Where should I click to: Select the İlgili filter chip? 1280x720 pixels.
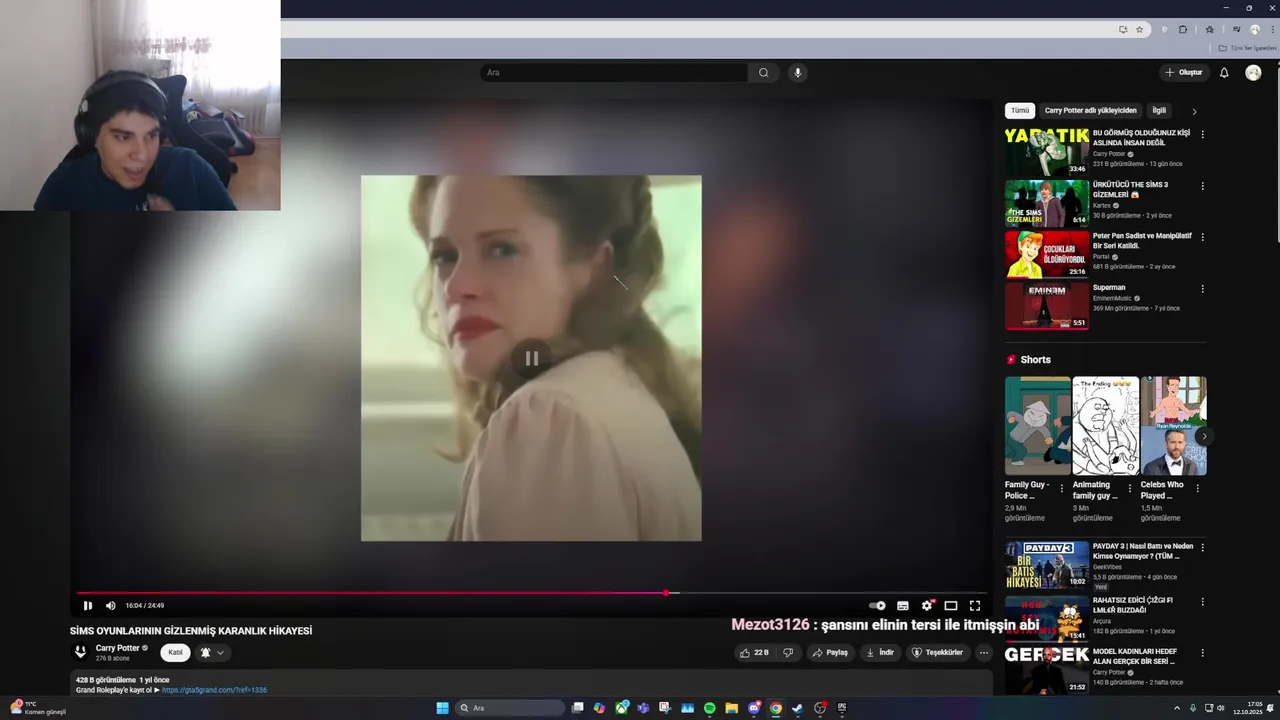[x=1159, y=110]
